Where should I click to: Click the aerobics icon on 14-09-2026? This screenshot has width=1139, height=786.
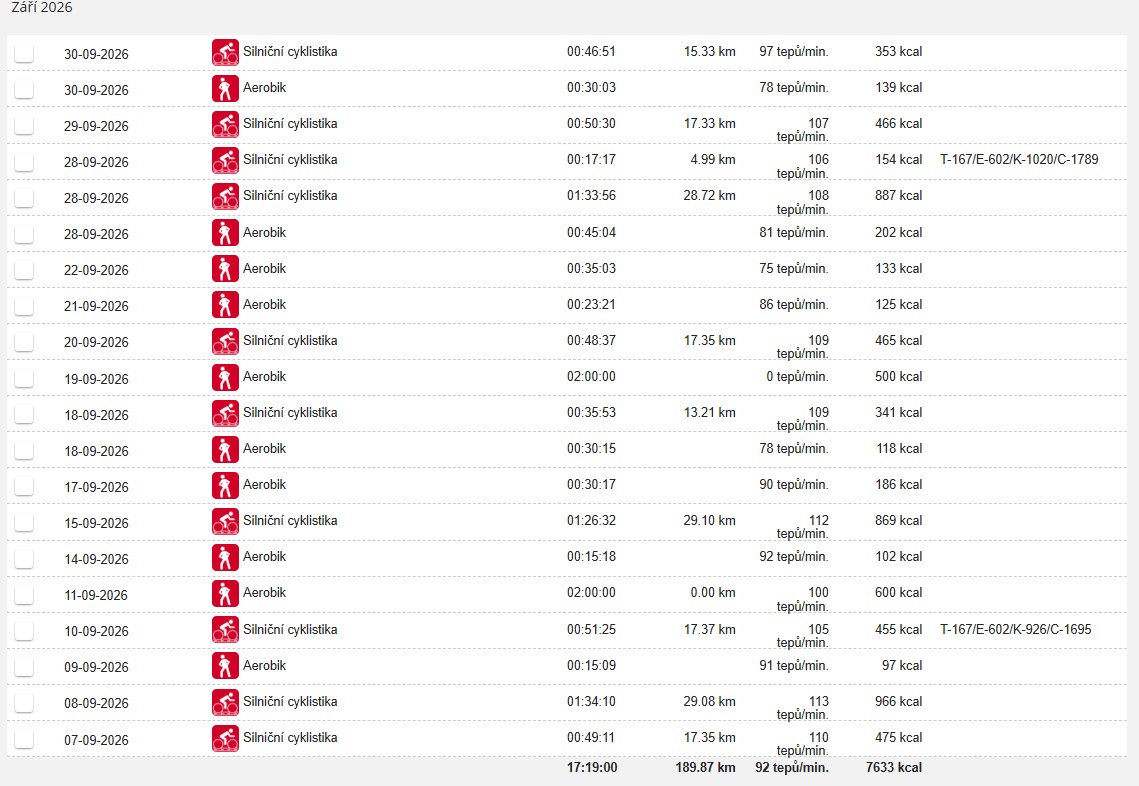point(225,557)
